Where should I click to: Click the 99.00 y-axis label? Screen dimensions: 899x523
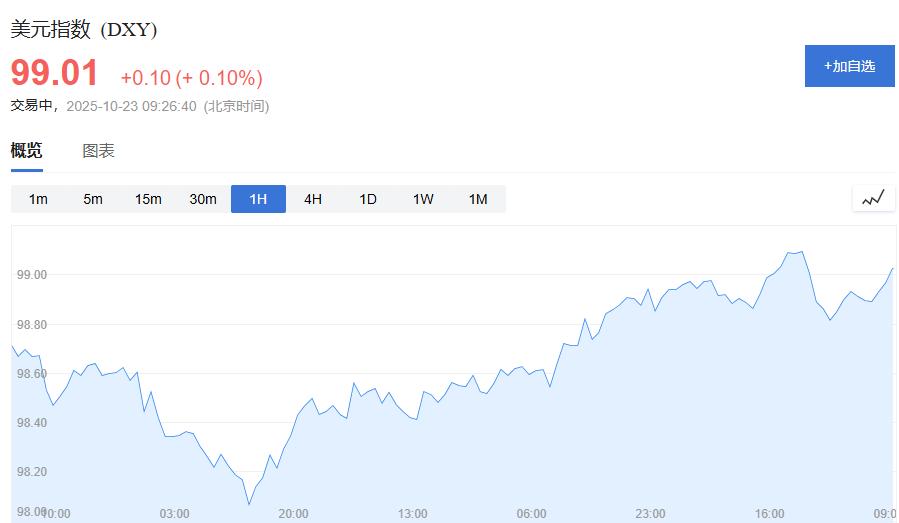pyautogui.click(x=32, y=275)
